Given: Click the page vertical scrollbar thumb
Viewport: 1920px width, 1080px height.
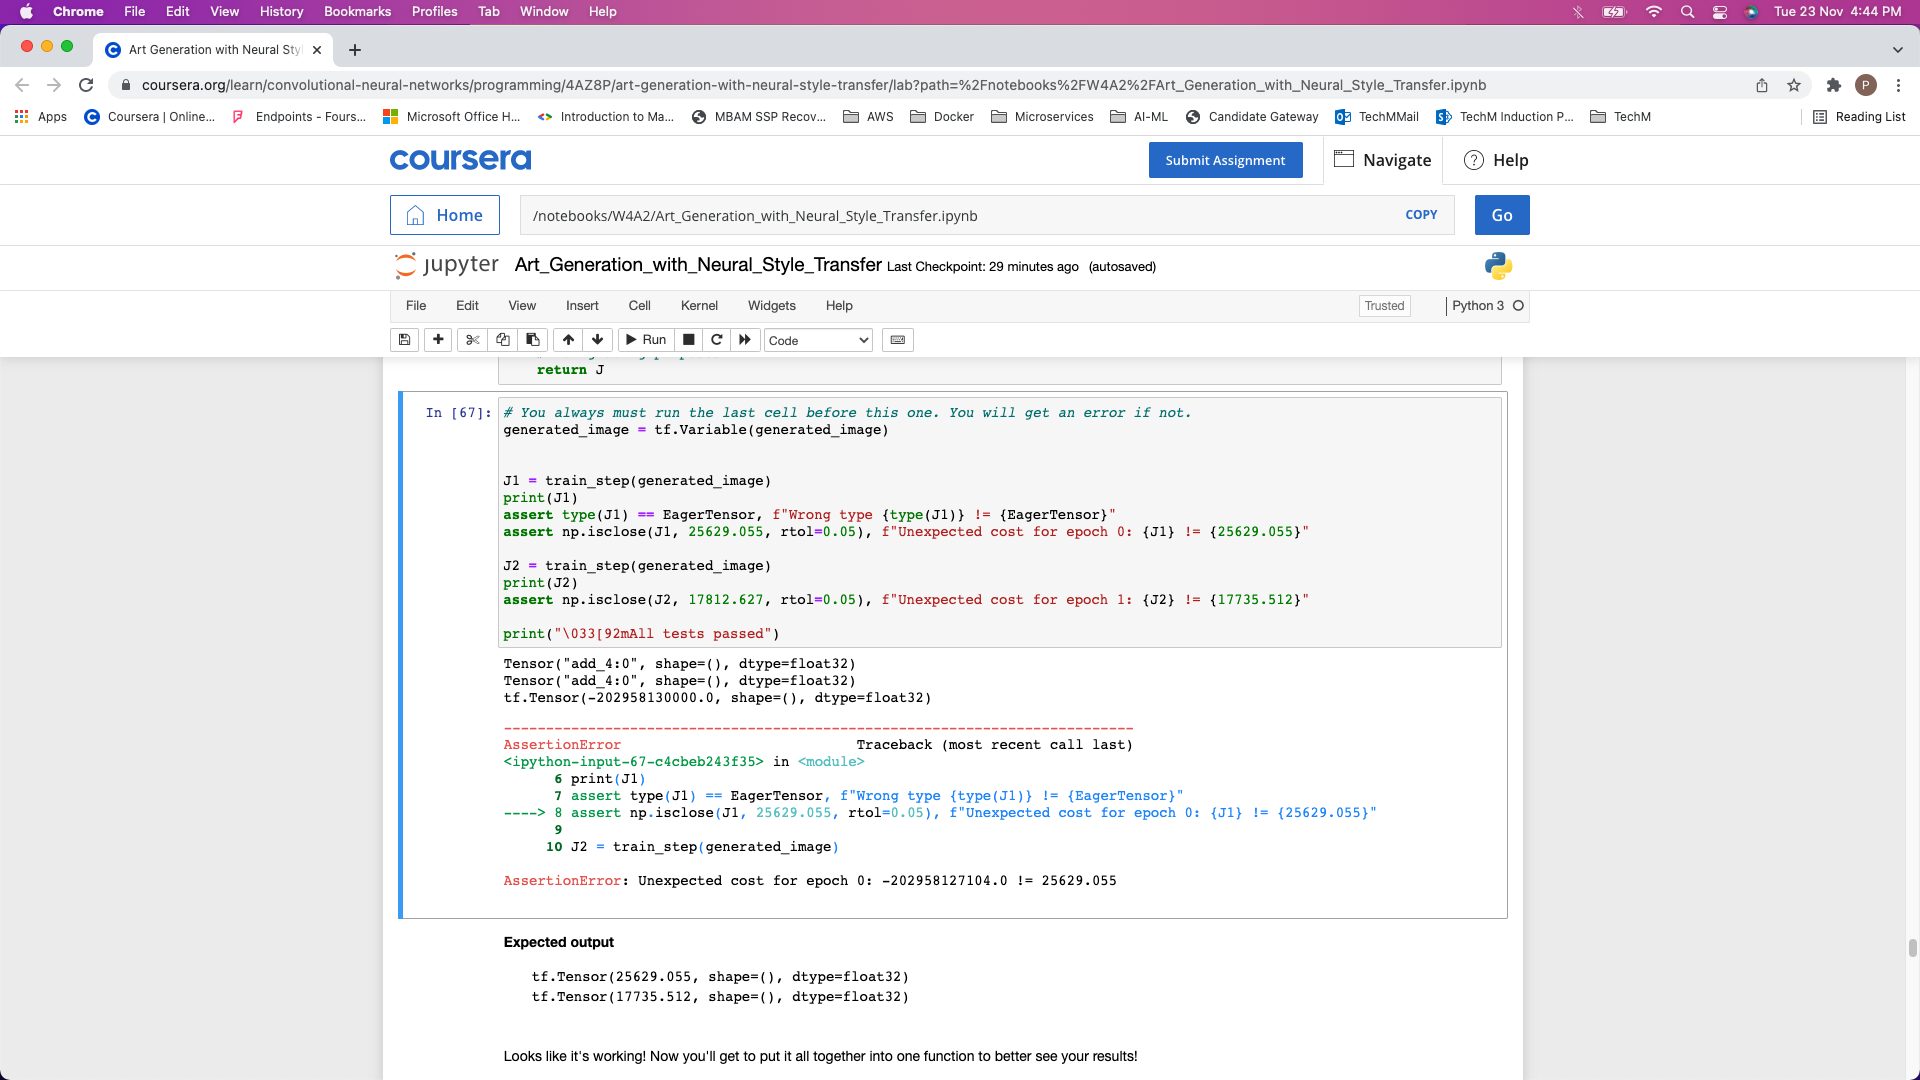Looking at the screenshot, I should (1912, 948).
